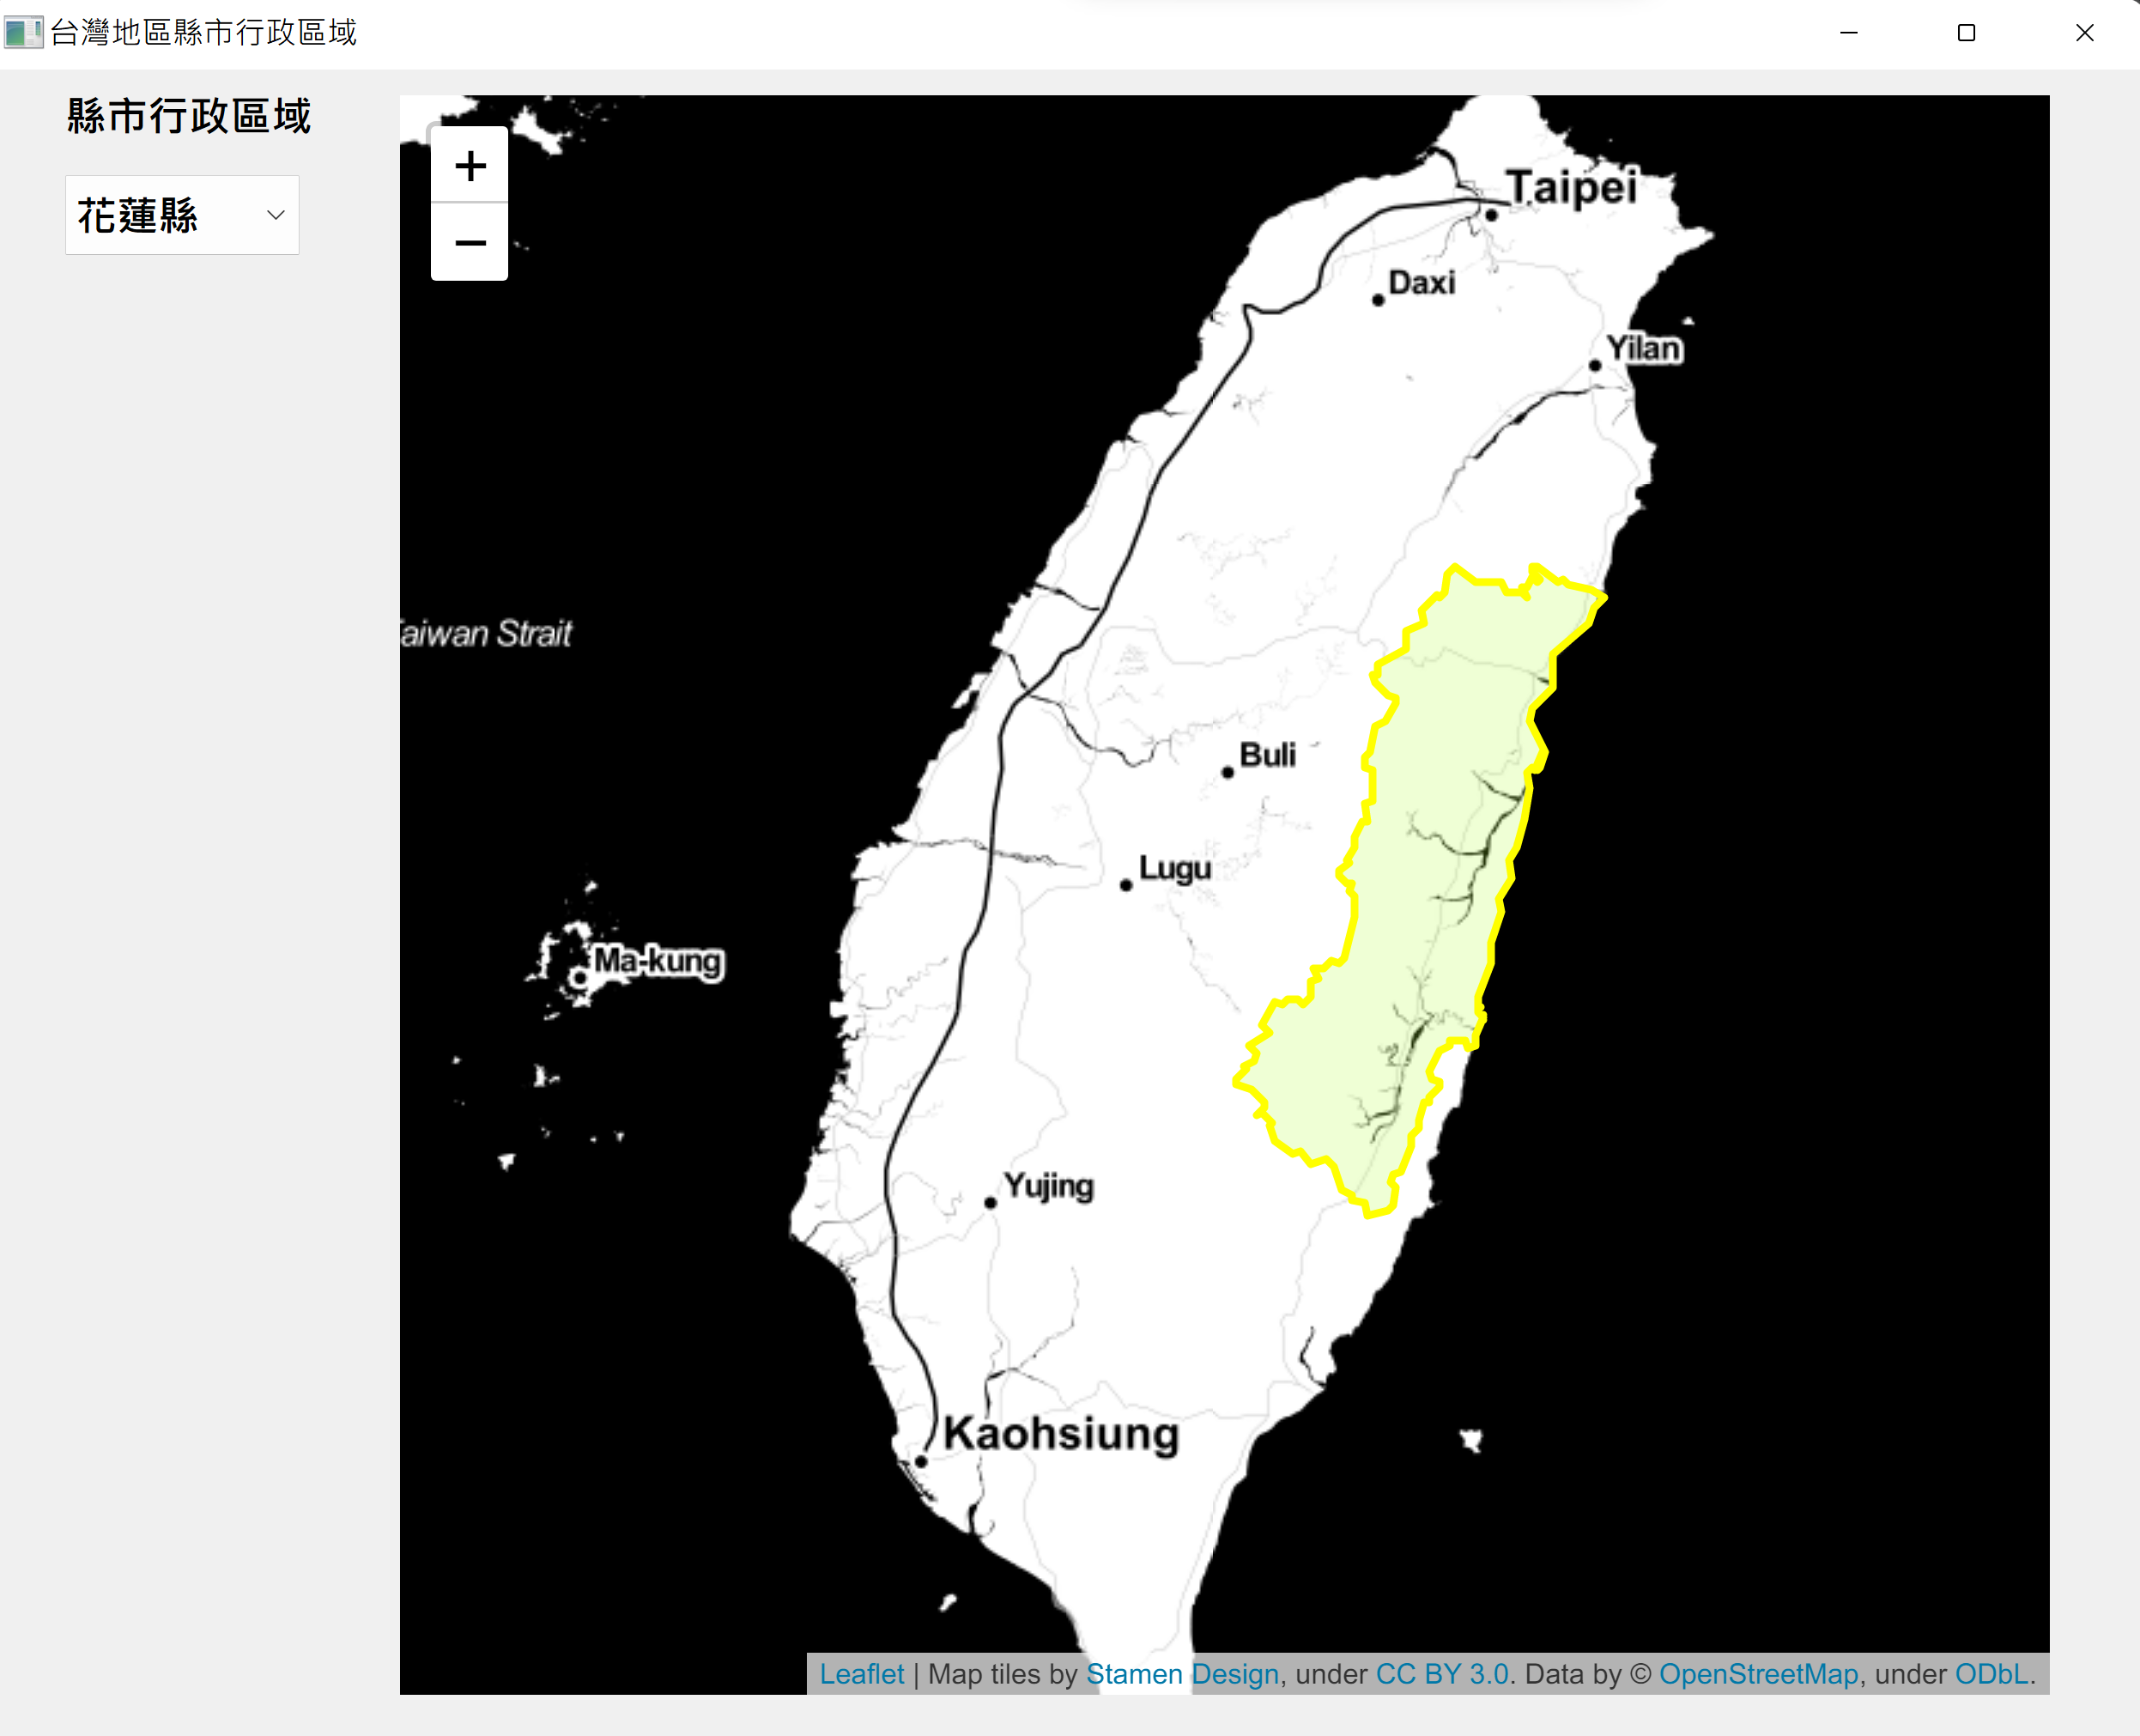2140x1736 pixels.
Task: Open the Leaflet attribution link
Action: 861,1674
